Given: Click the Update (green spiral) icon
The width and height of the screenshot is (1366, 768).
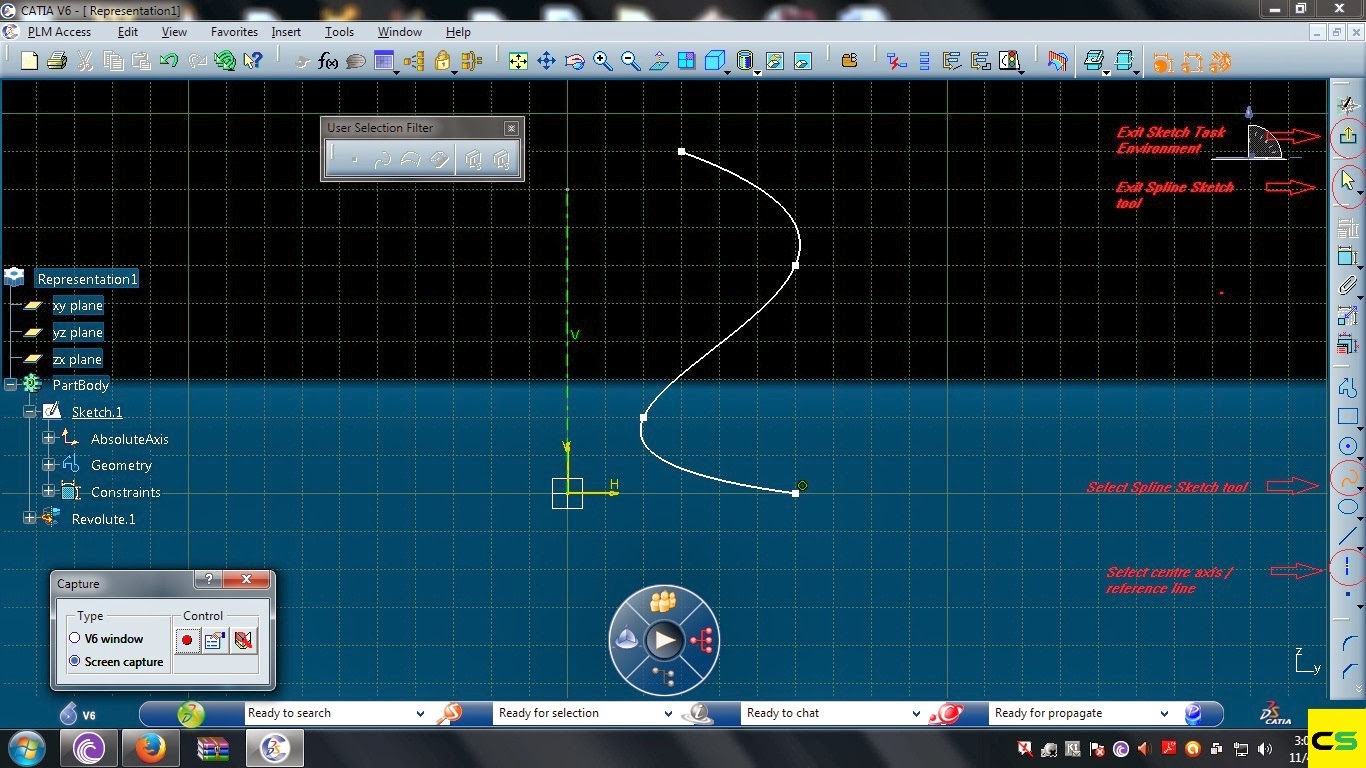Looking at the screenshot, I should [225, 62].
